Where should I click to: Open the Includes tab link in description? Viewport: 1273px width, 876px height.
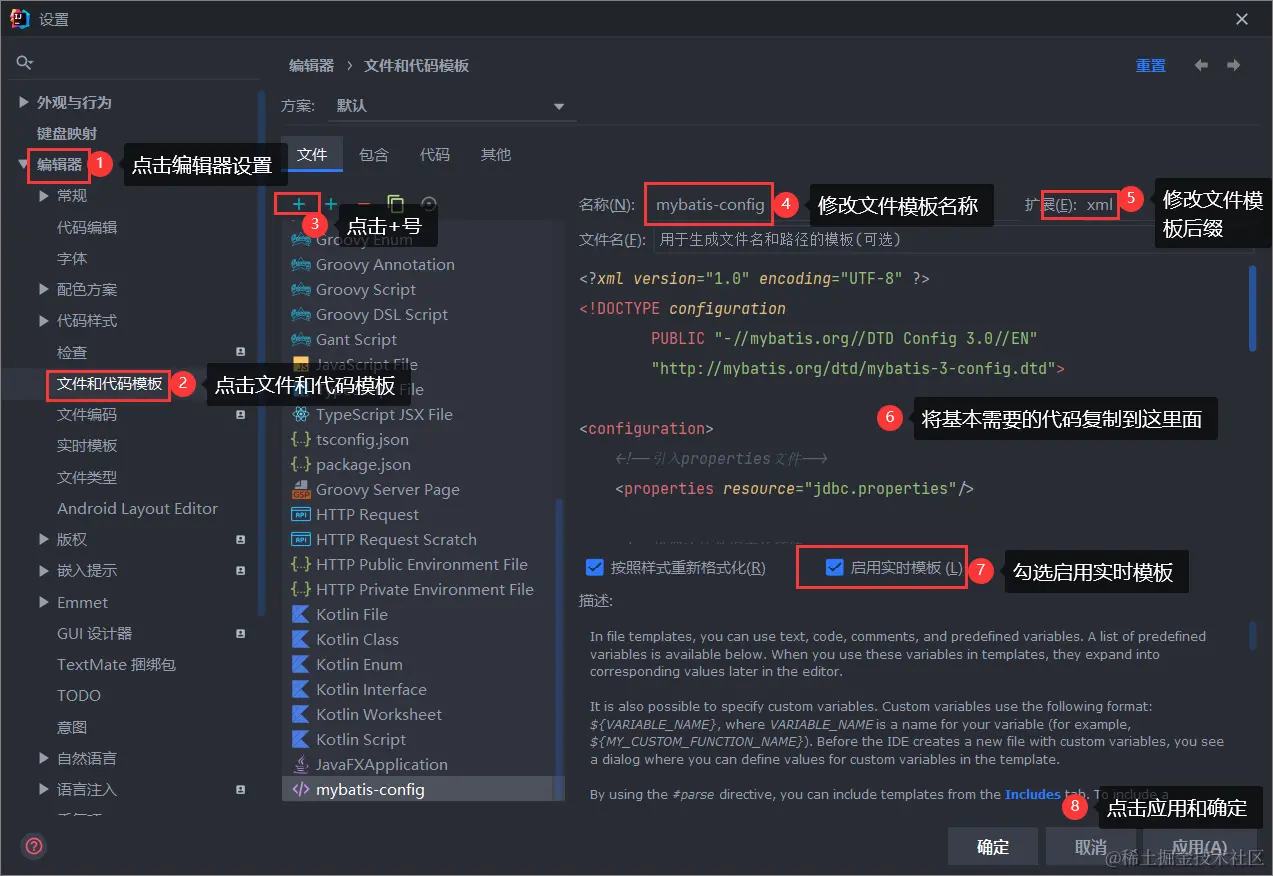click(x=1033, y=794)
